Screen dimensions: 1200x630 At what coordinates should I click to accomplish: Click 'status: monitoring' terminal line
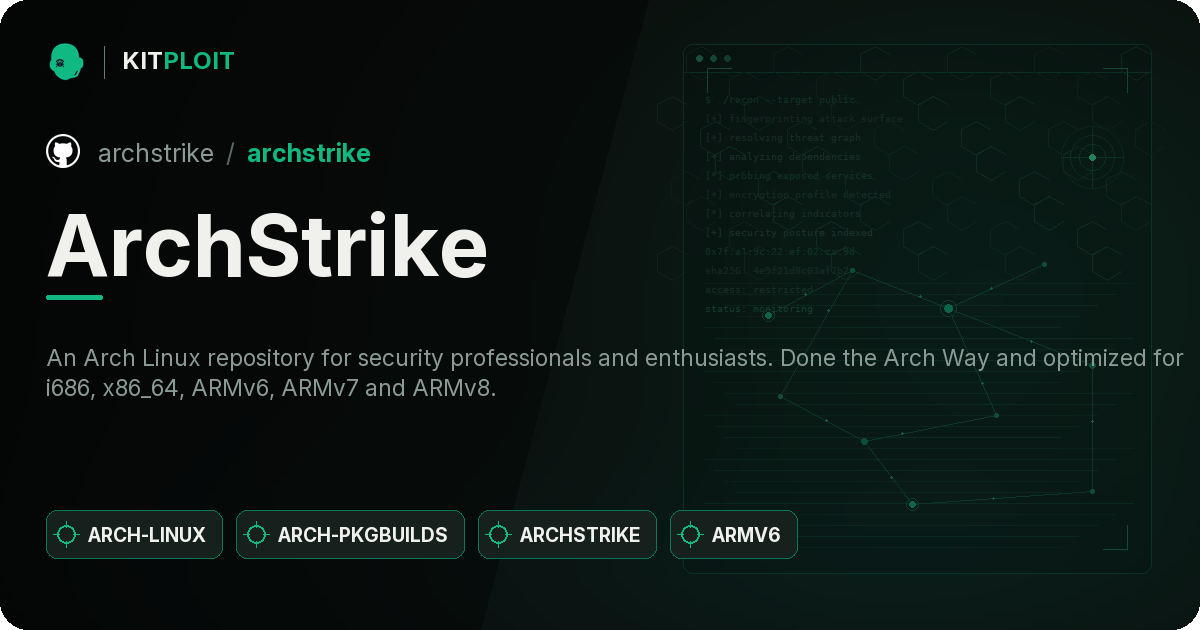click(759, 309)
